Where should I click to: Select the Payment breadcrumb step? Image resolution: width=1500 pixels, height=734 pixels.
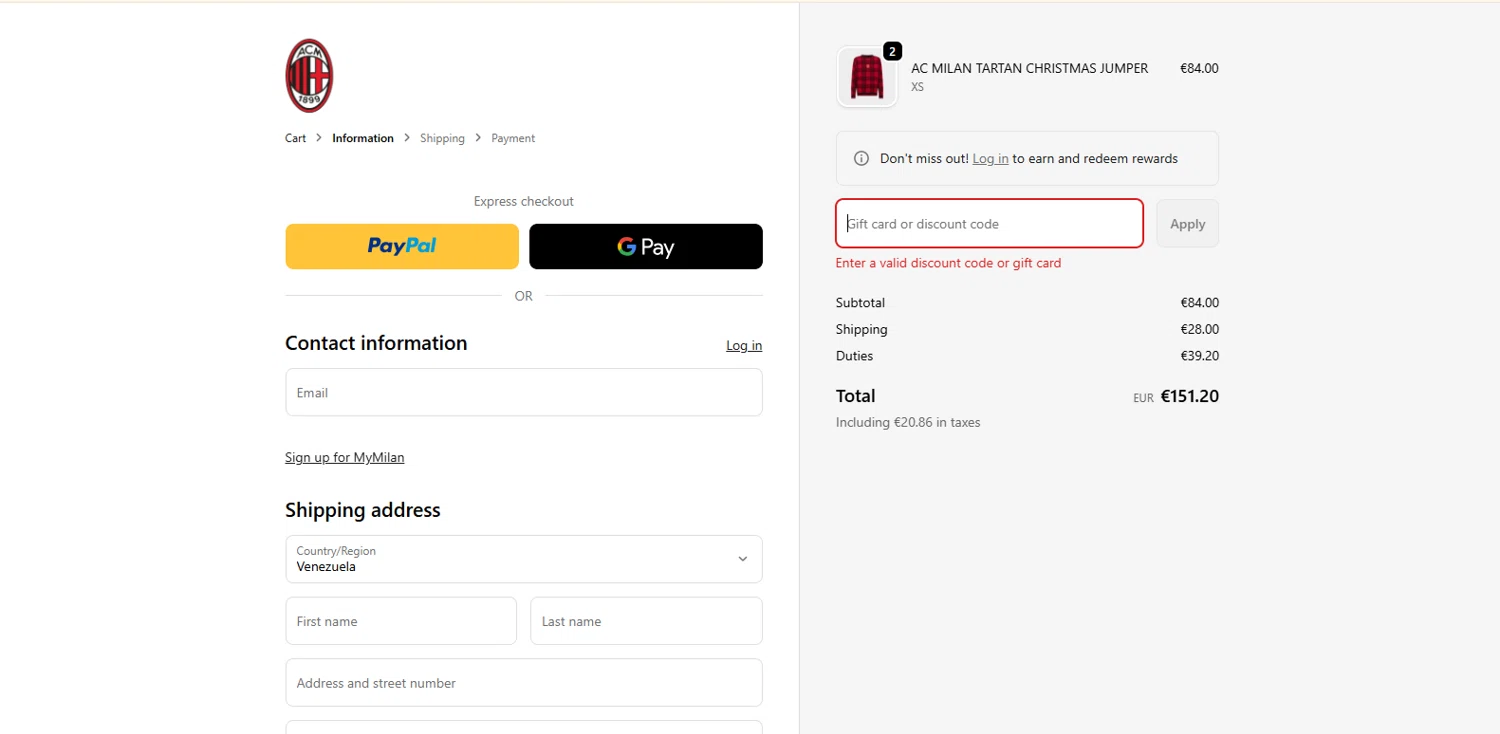513,138
